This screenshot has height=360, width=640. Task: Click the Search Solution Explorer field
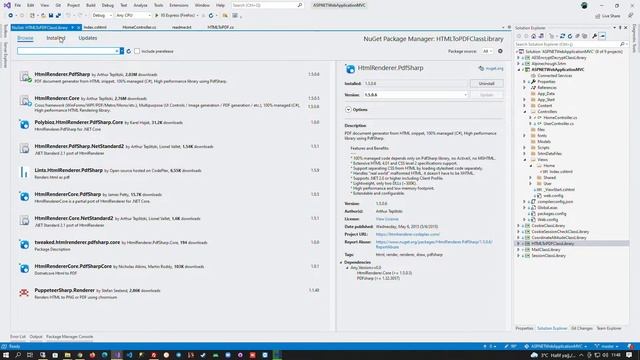pos(567,44)
